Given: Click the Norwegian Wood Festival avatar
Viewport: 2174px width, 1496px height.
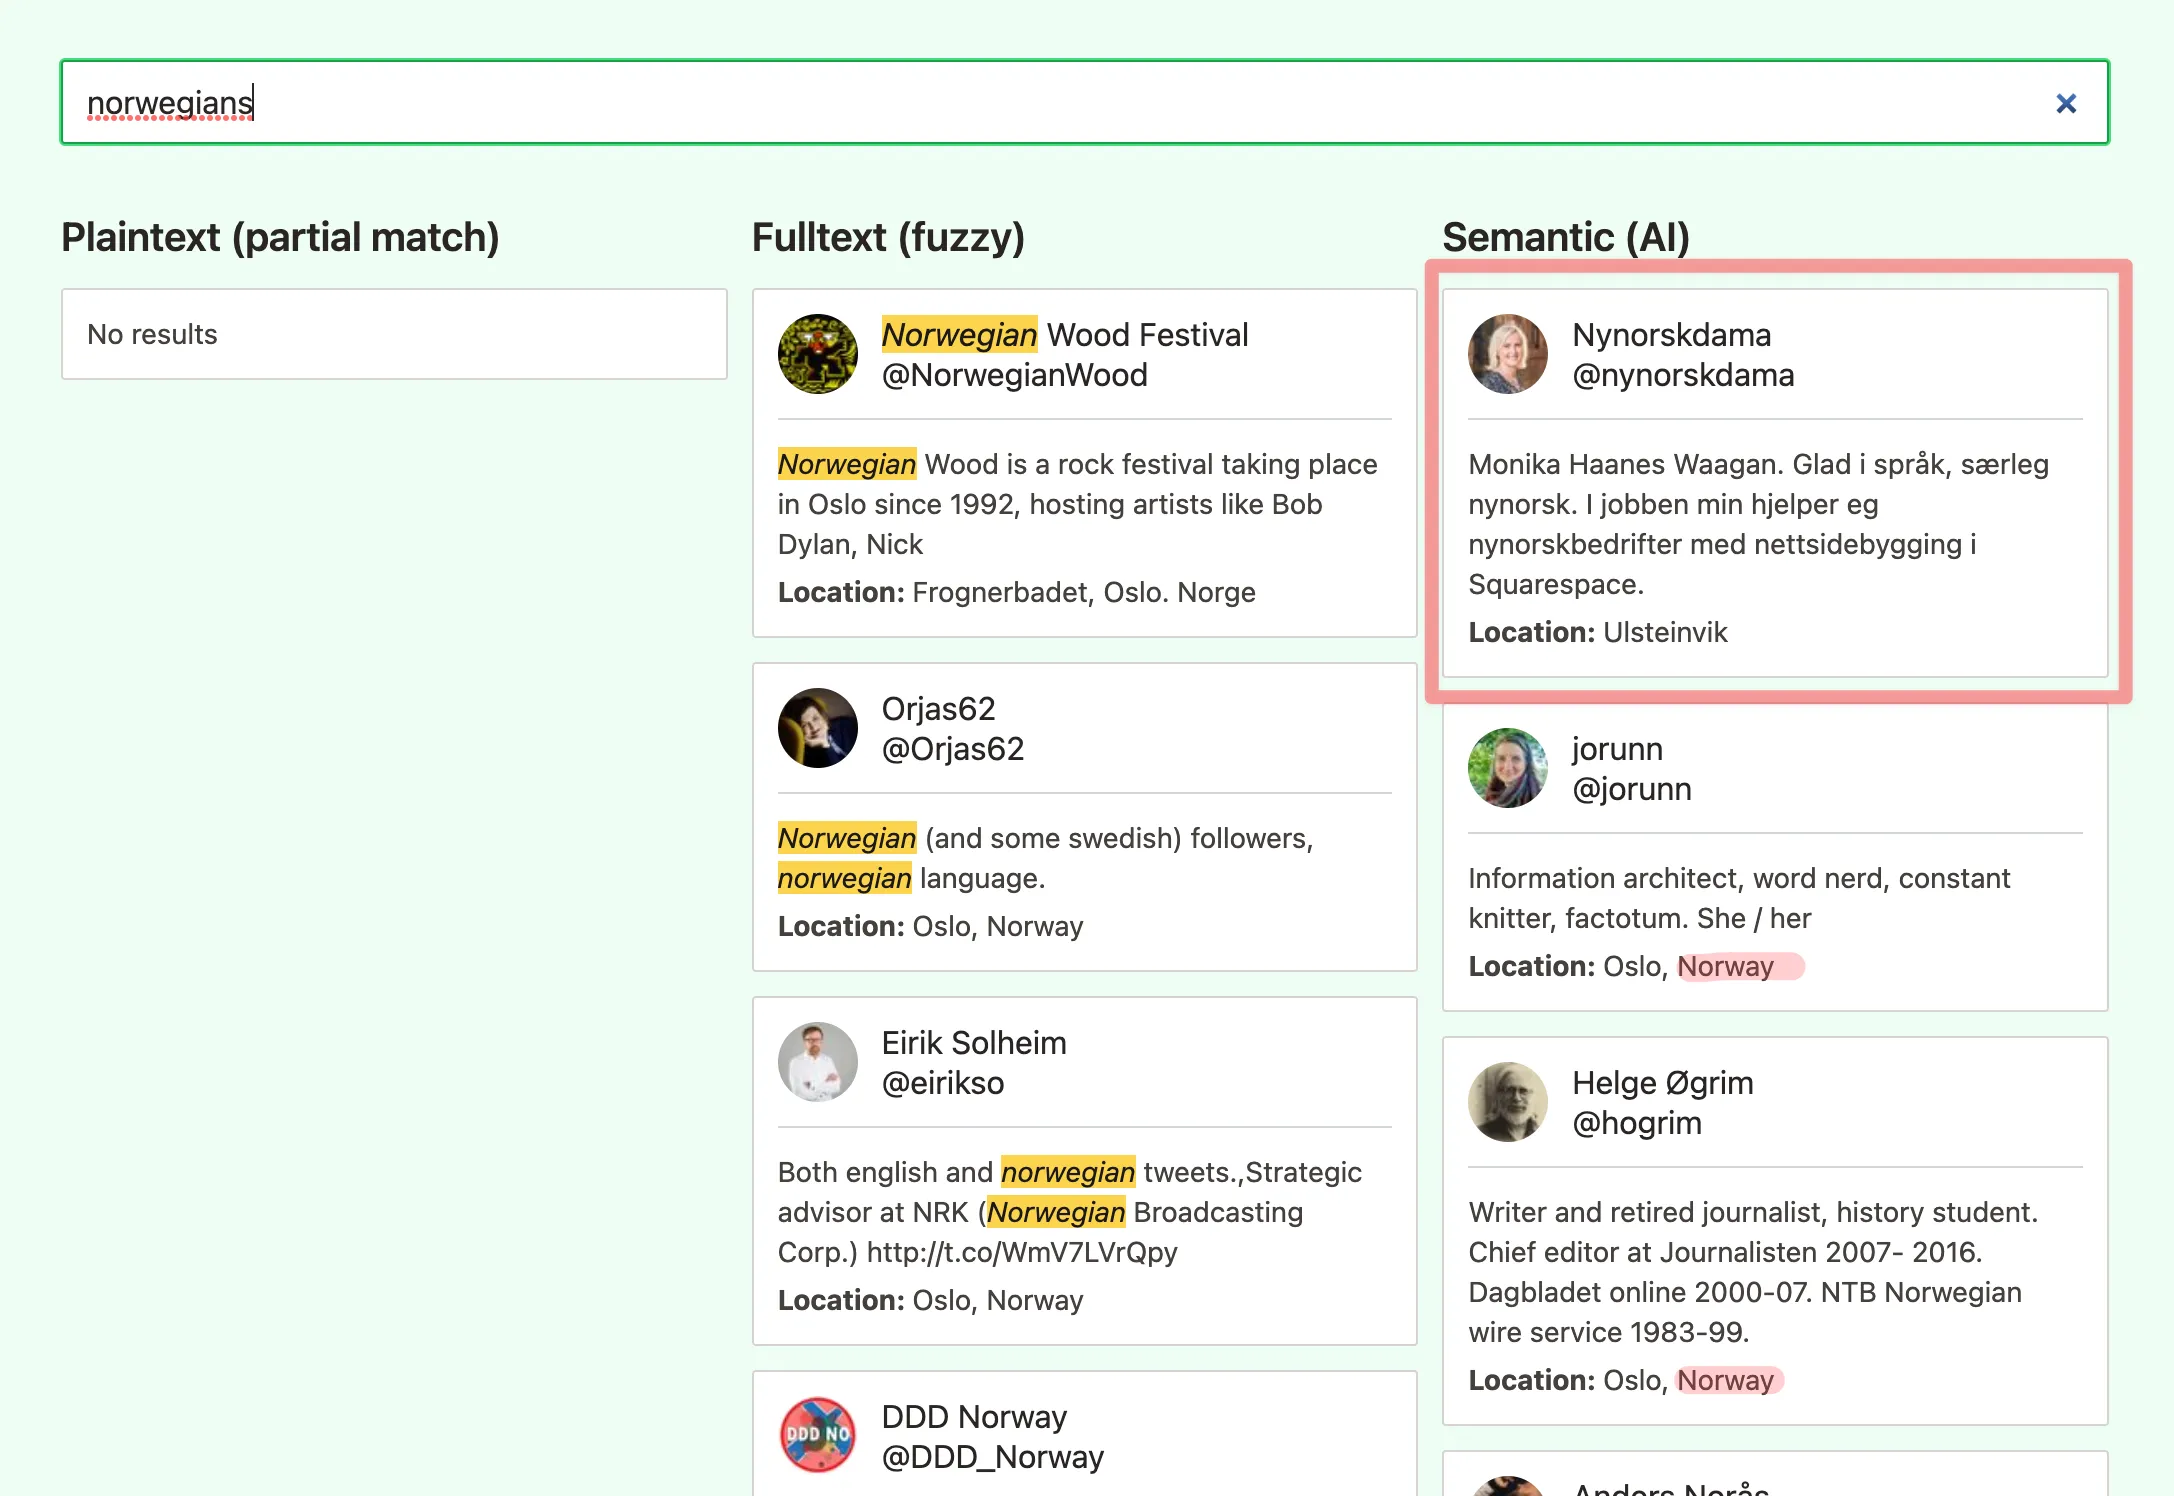Looking at the screenshot, I should point(817,353).
